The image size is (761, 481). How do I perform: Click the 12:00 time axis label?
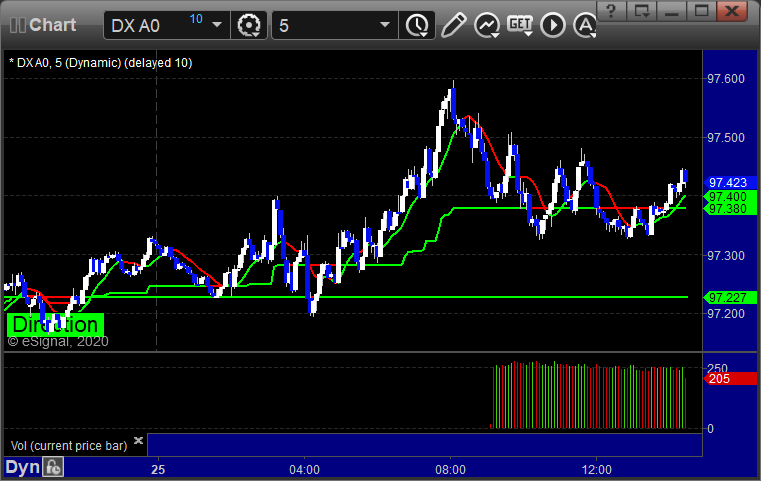[596, 470]
